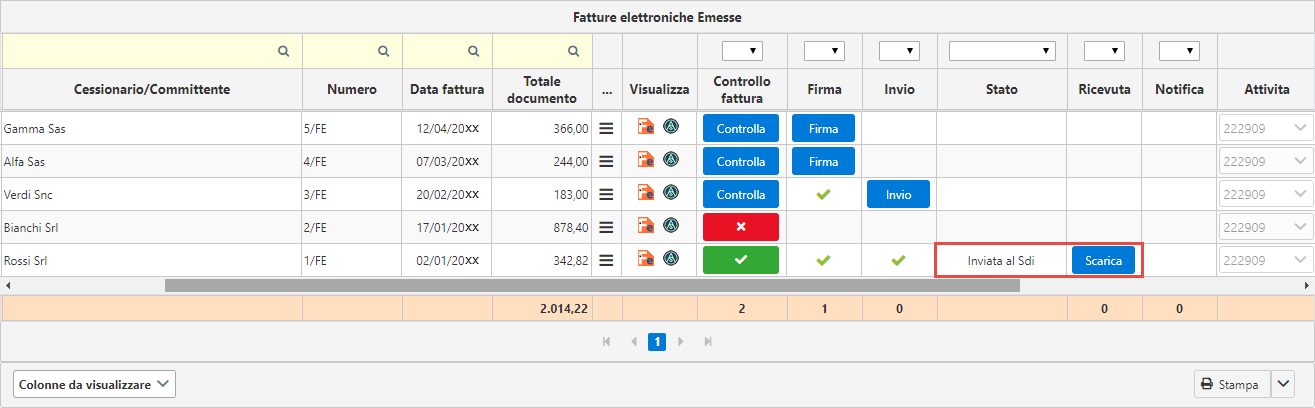Click search icon in Numero filter field
The height and width of the screenshot is (408, 1315).
pyautogui.click(x=384, y=50)
